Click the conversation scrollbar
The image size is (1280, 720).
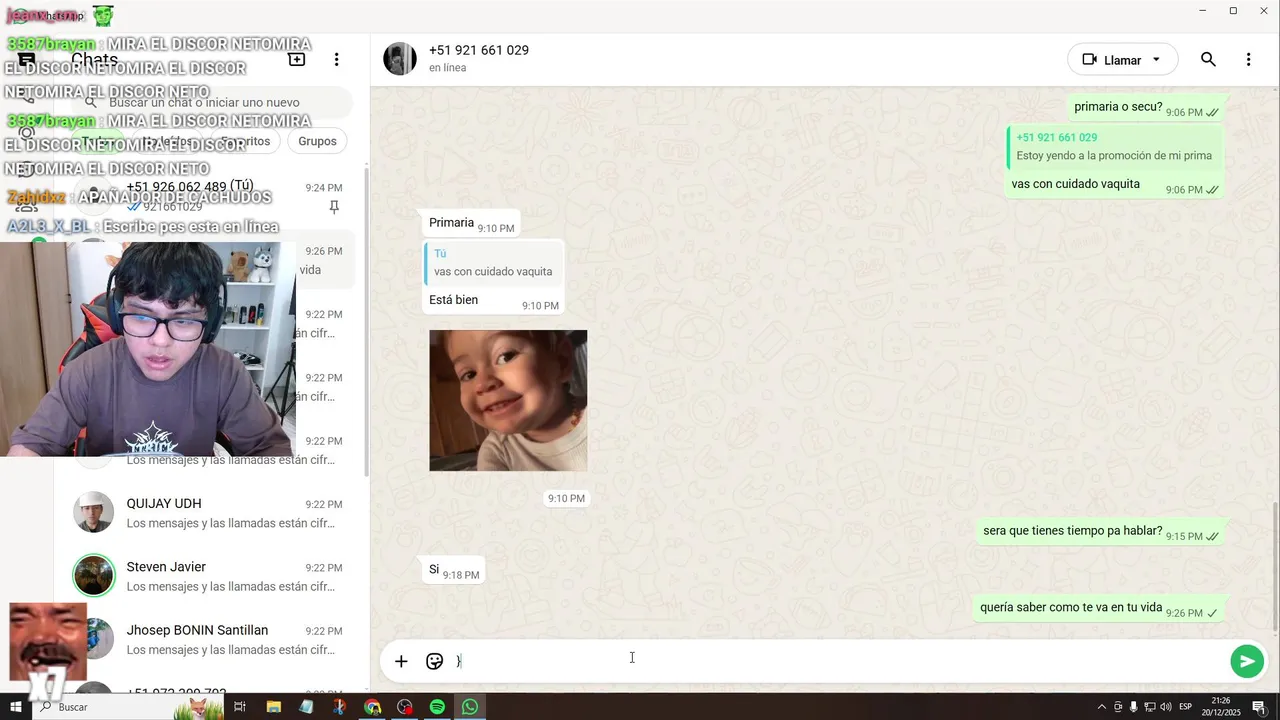[x=1275, y=565]
